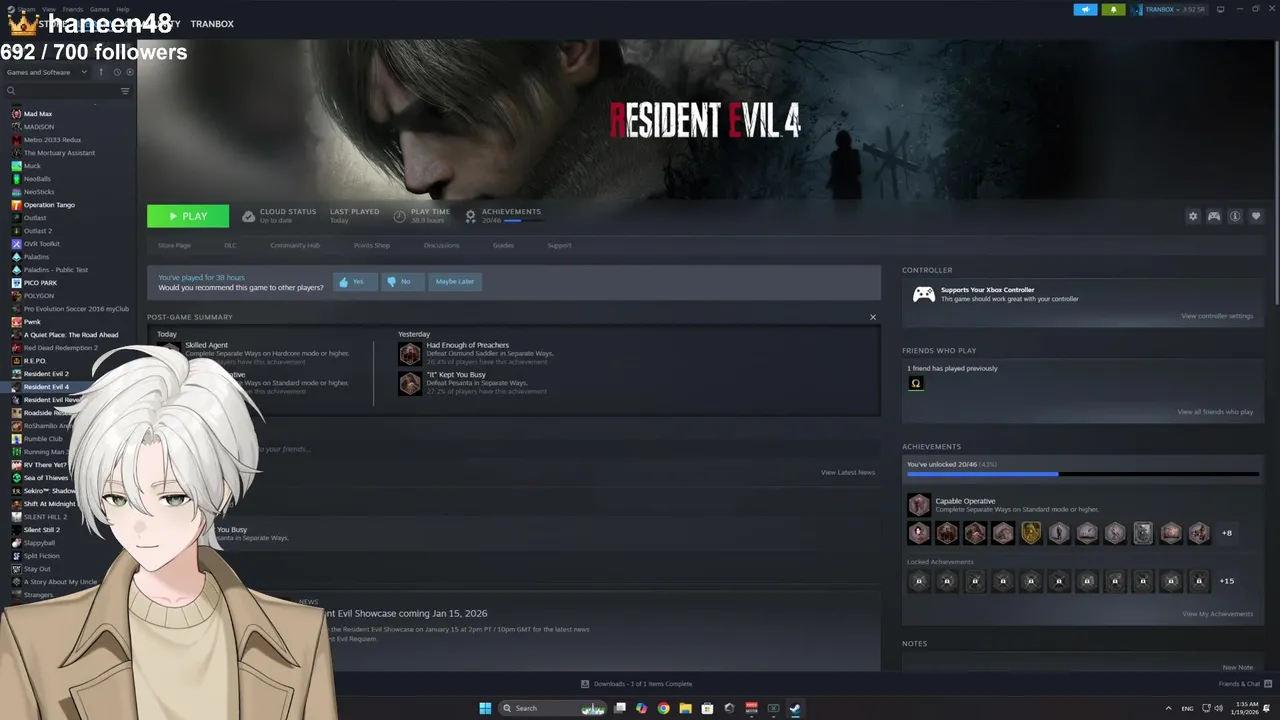The height and width of the screenshot is (720, 1280).
Task: Click the achievements progress bar
Action: coord(1082,474)
